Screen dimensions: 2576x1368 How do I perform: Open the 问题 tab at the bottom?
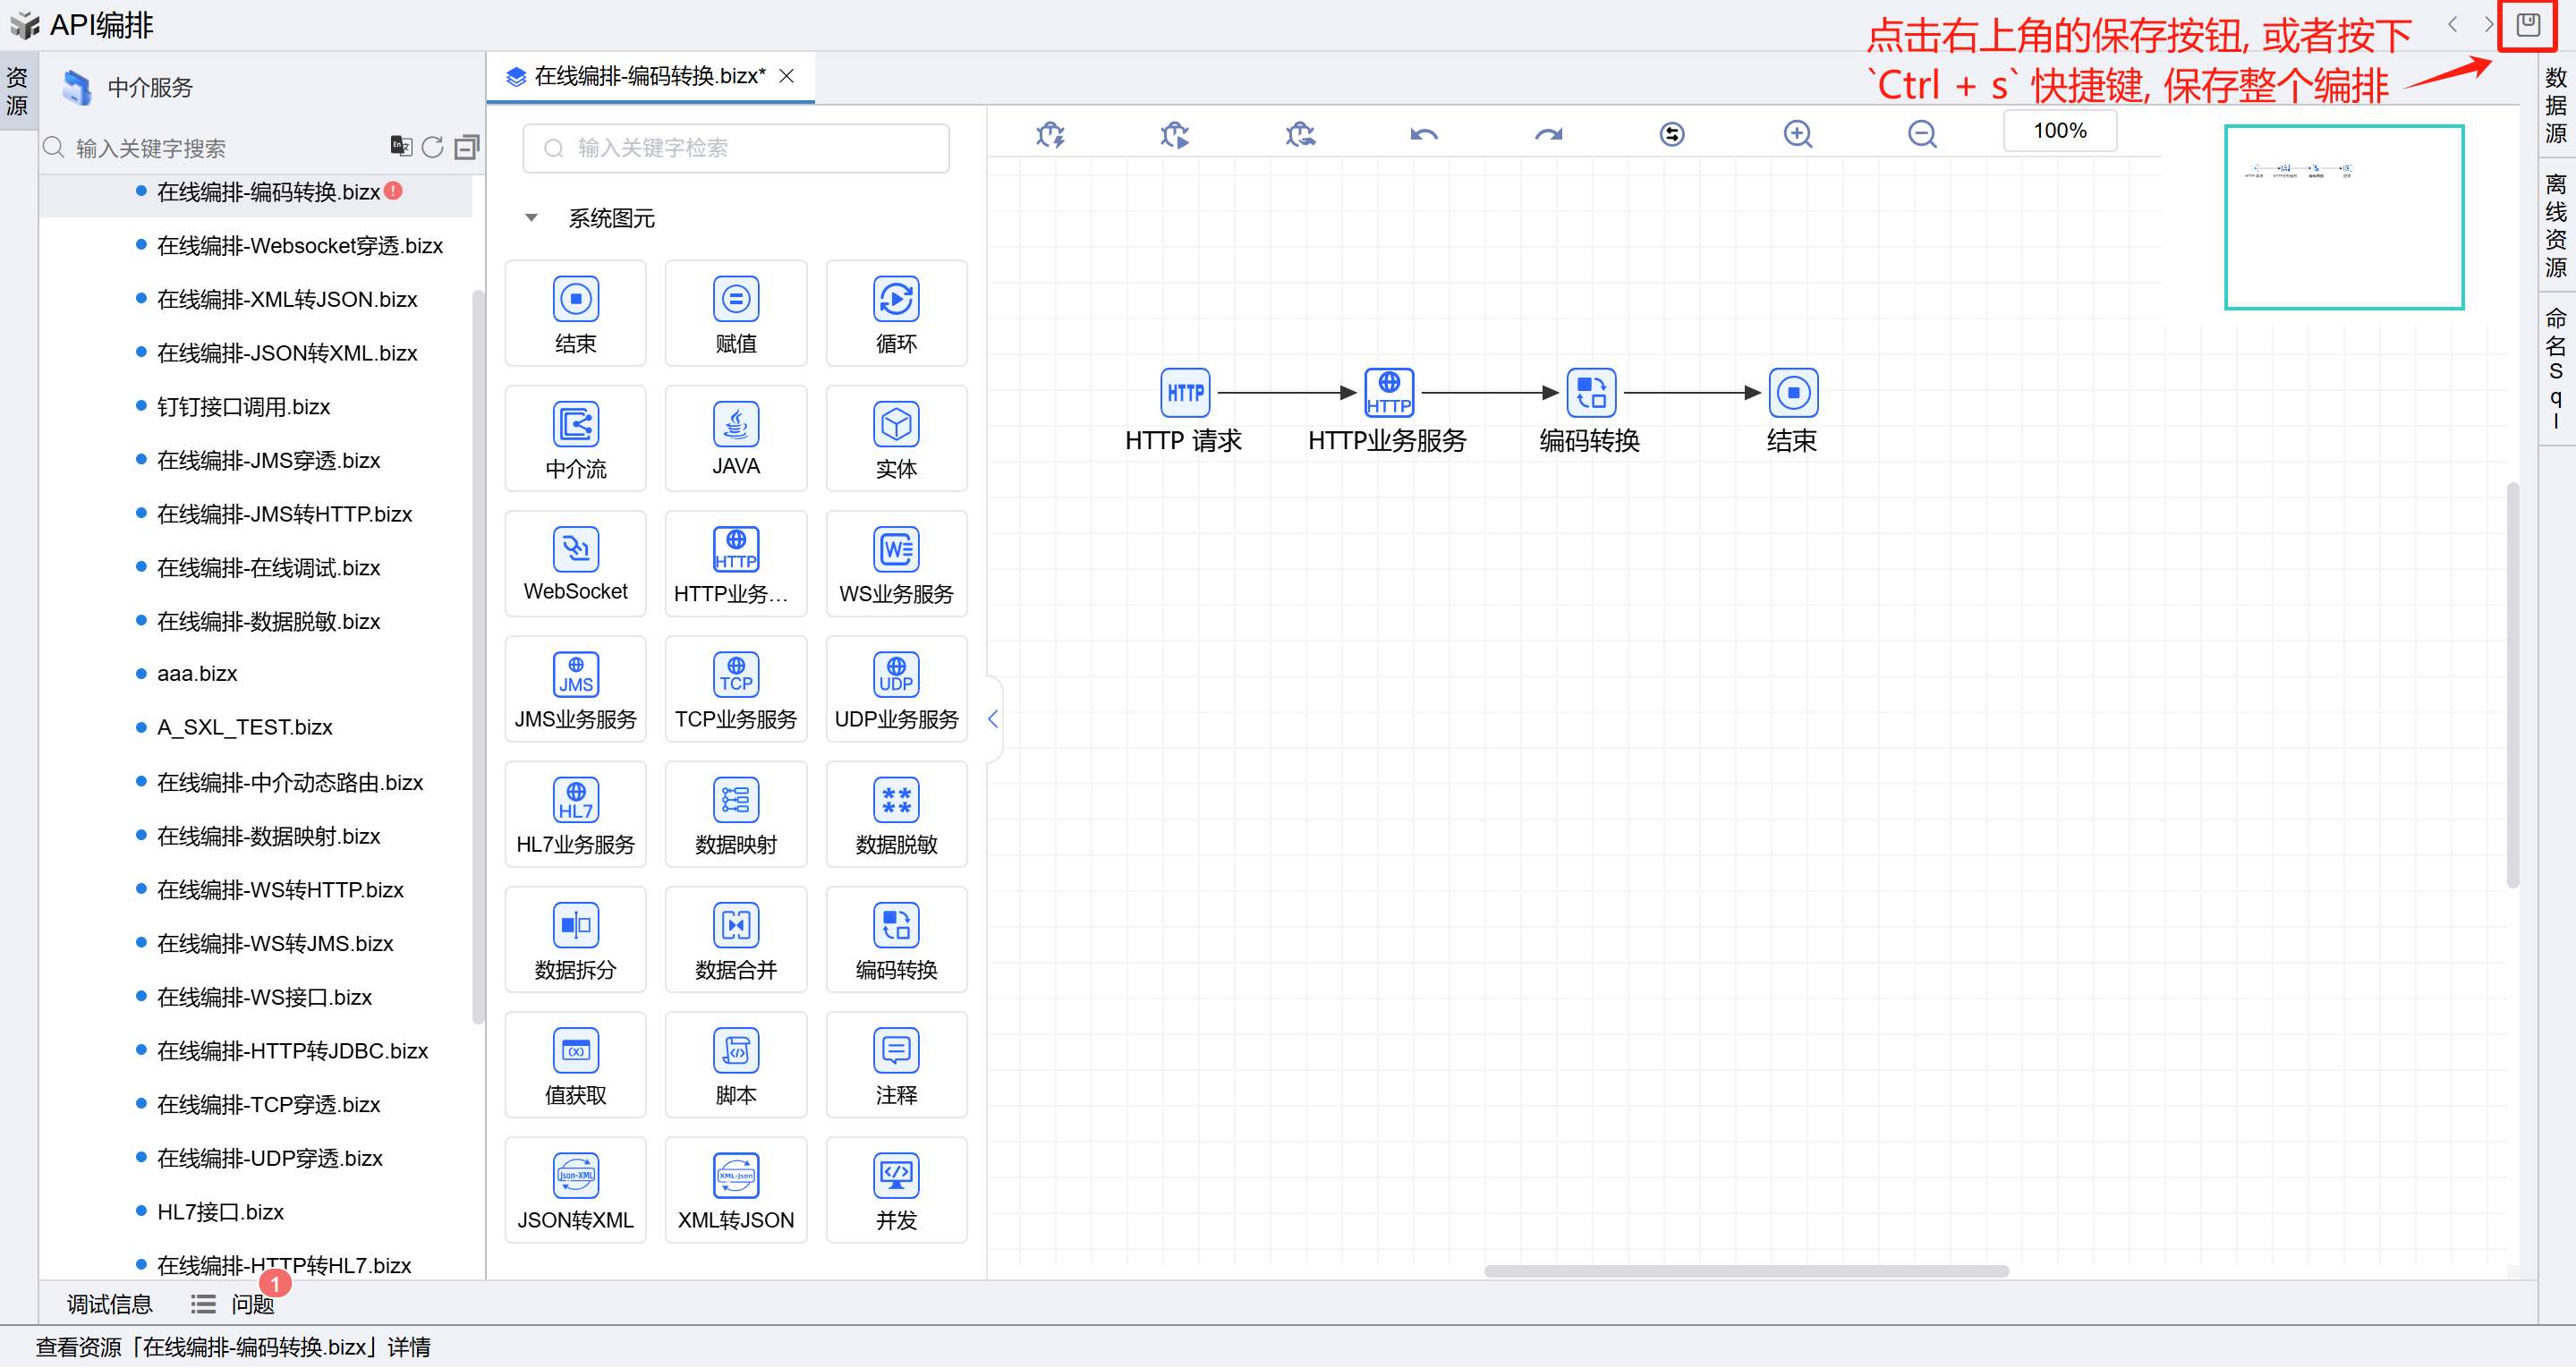251,1304
